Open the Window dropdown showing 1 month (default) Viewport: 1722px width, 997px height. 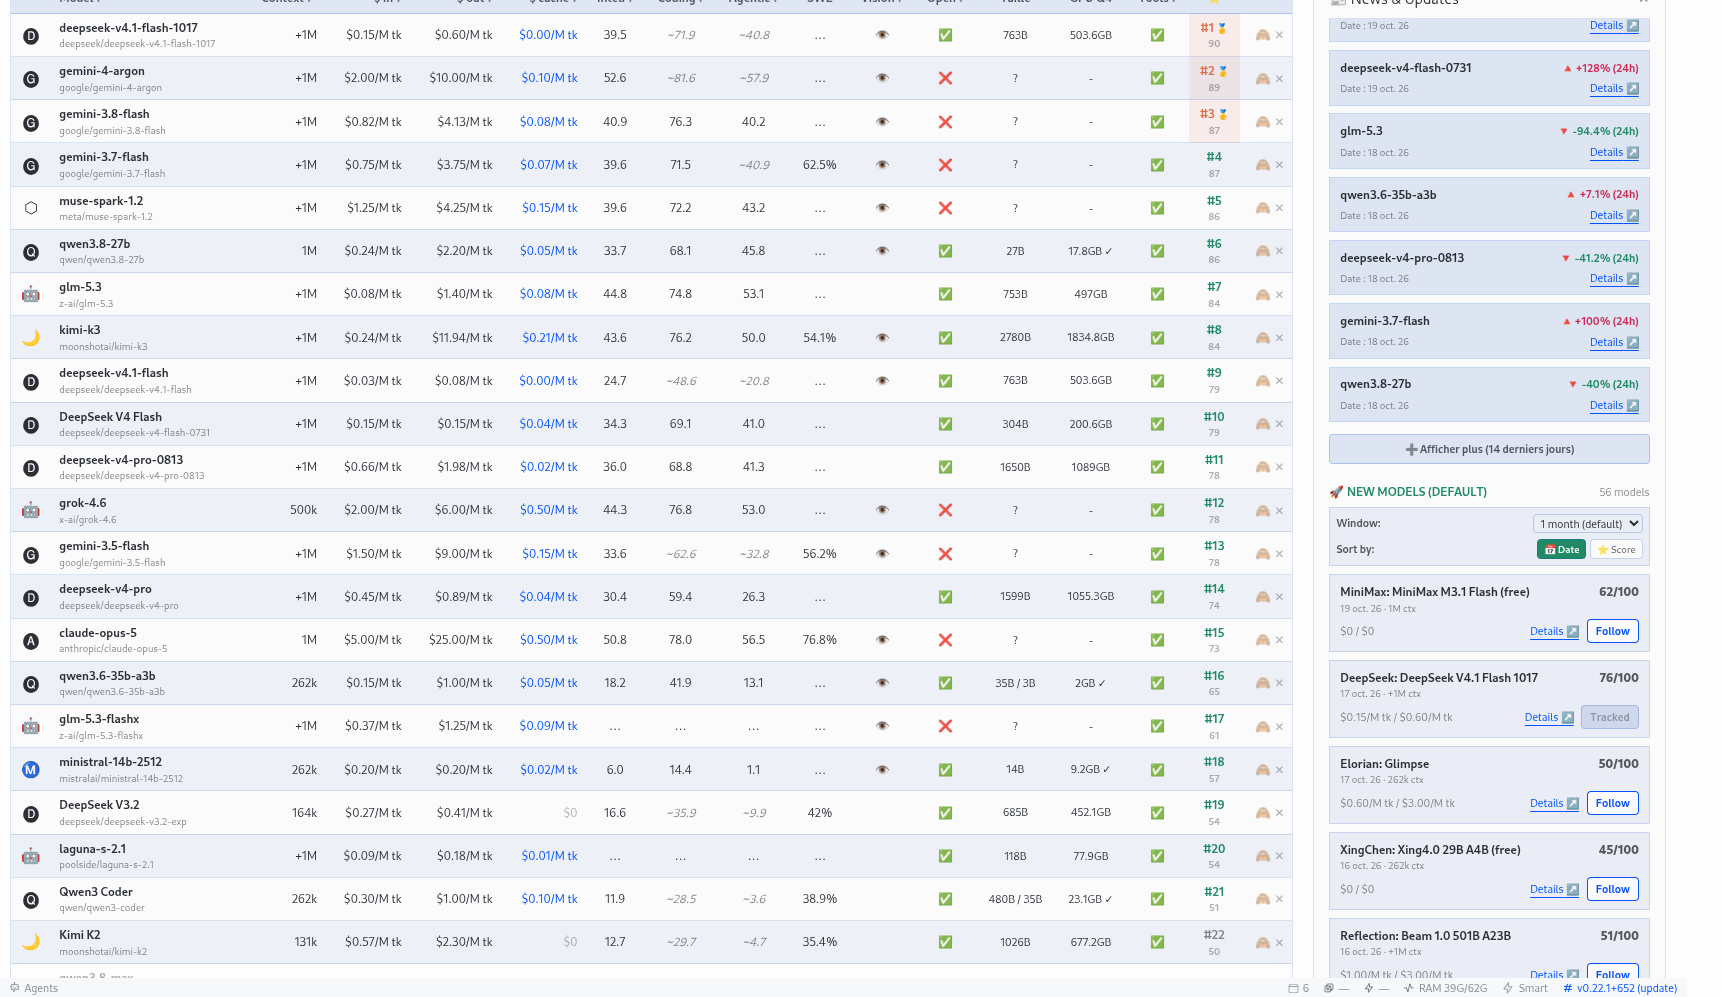(x=1588, y=523)
